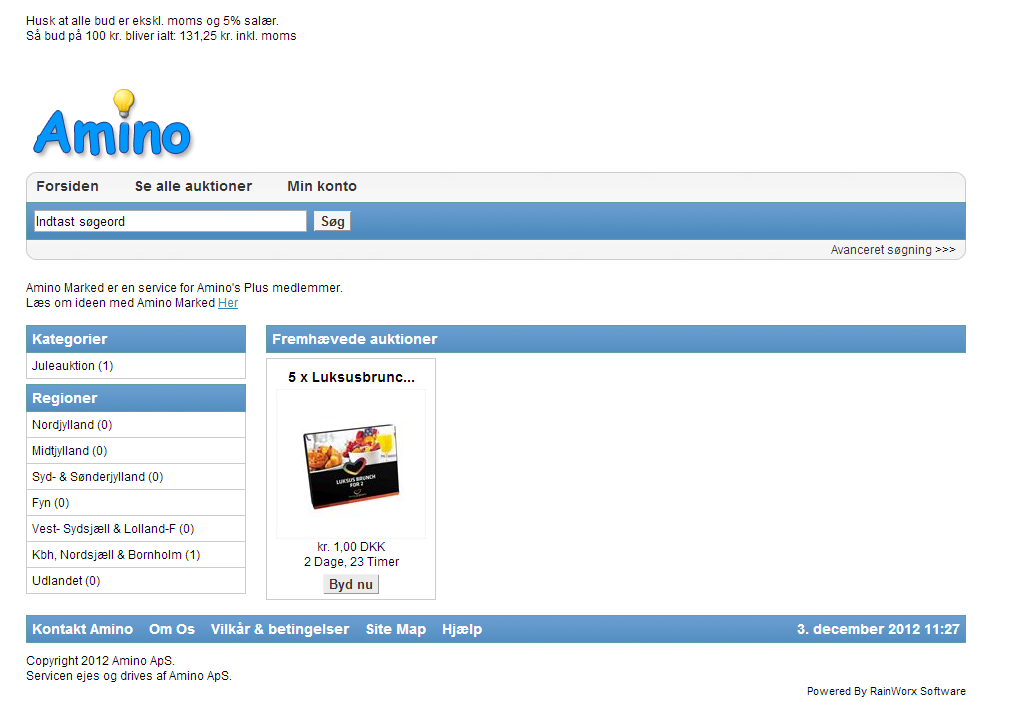This screenshot has height=706, width=1020.
Task: Click 'Husk at alle bud er ekskl. moms' notice
Action: point(152,21)
